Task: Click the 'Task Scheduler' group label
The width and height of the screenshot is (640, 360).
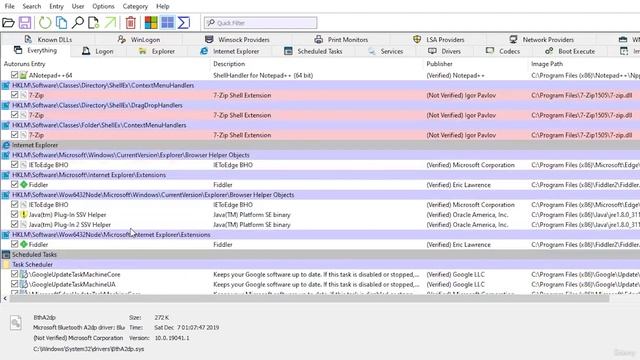Action: coord(32,264)
